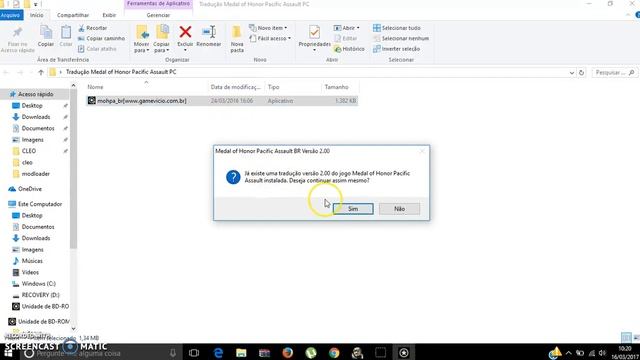Sort by the Tipo column header
This screenshot has height=360, width=640.
(x=292, y=87)
